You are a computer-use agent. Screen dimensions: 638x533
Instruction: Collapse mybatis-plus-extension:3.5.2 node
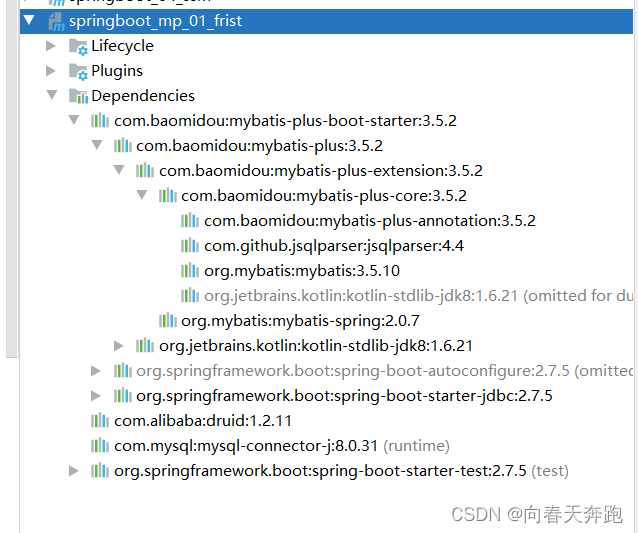coord(119,170)
